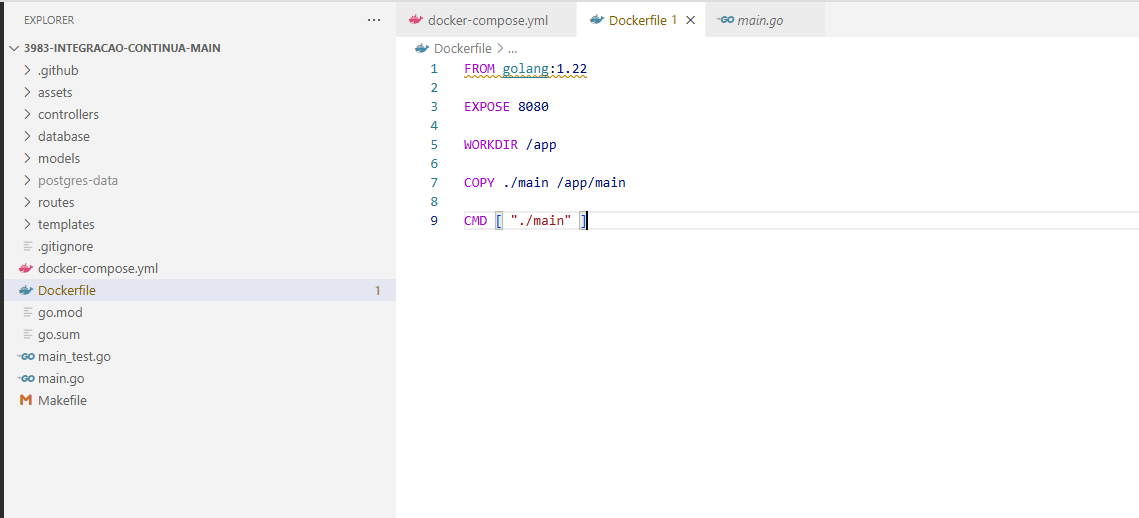This screenshot has width=1139, height=518.
Task: Click port value 8080 in editor
Action: (534, 107)
